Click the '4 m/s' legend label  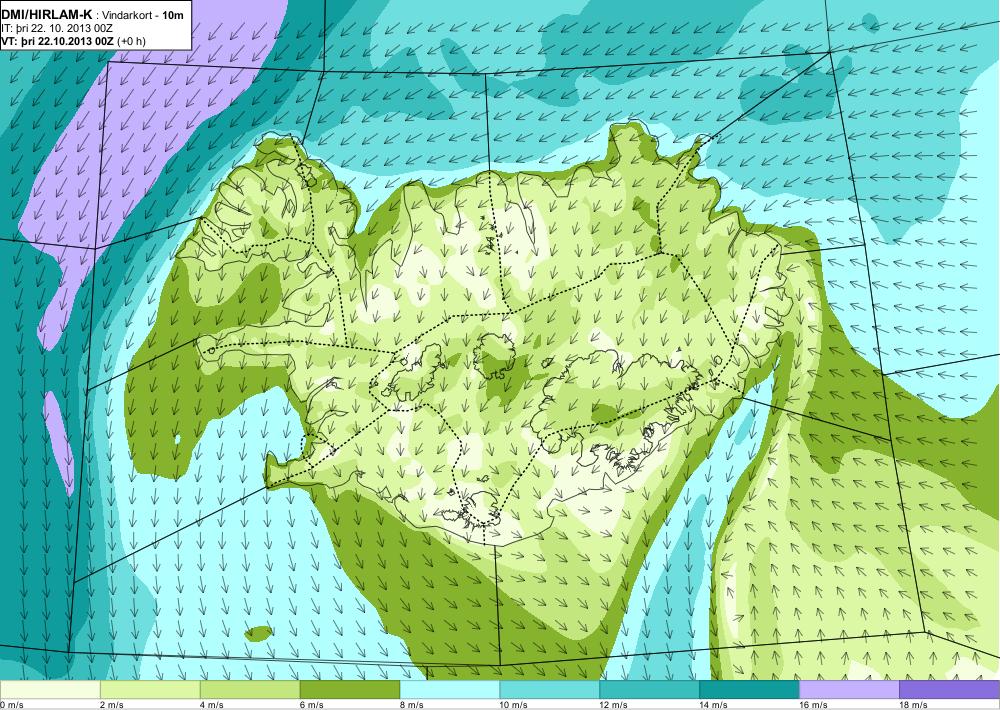click(x=212, y=705)
